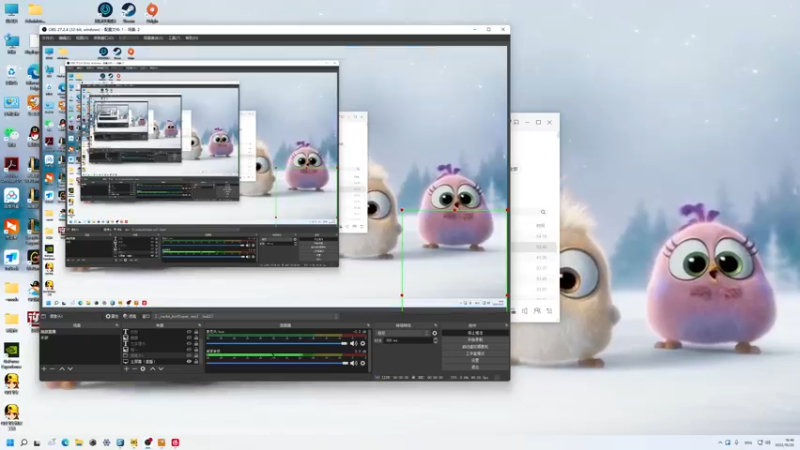Image resolution: width=800 pixels, height=450 pixels.
Task: Open taskbar Search
Action: [23, 442]
